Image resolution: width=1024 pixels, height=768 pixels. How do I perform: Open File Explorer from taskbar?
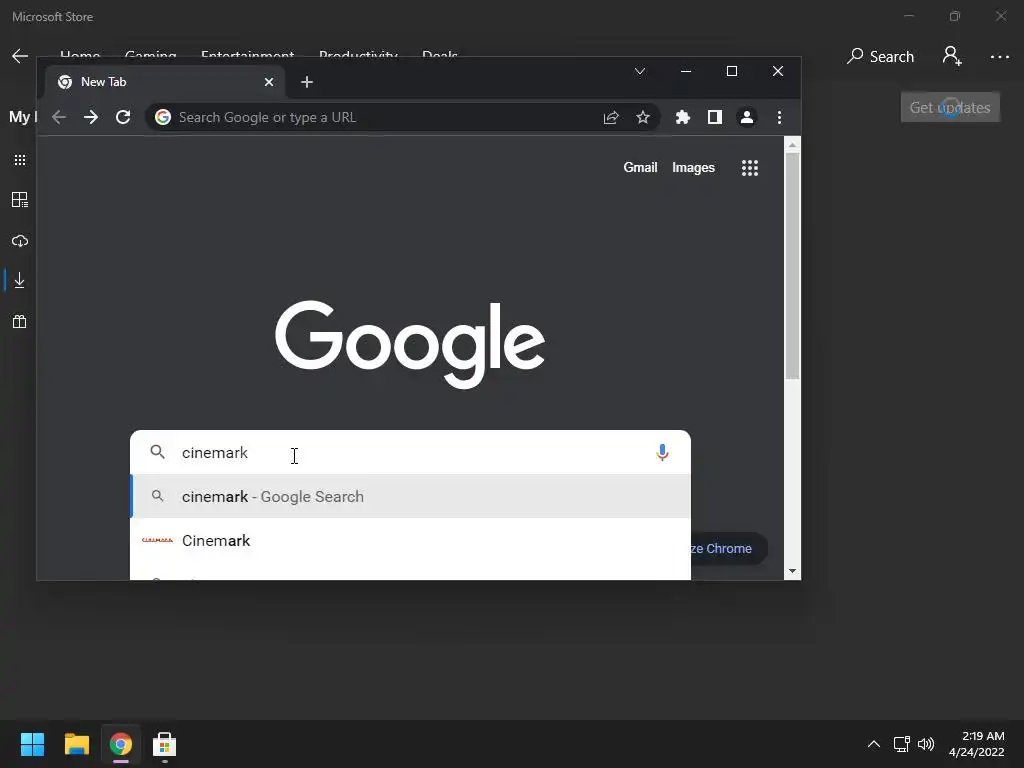76,744
